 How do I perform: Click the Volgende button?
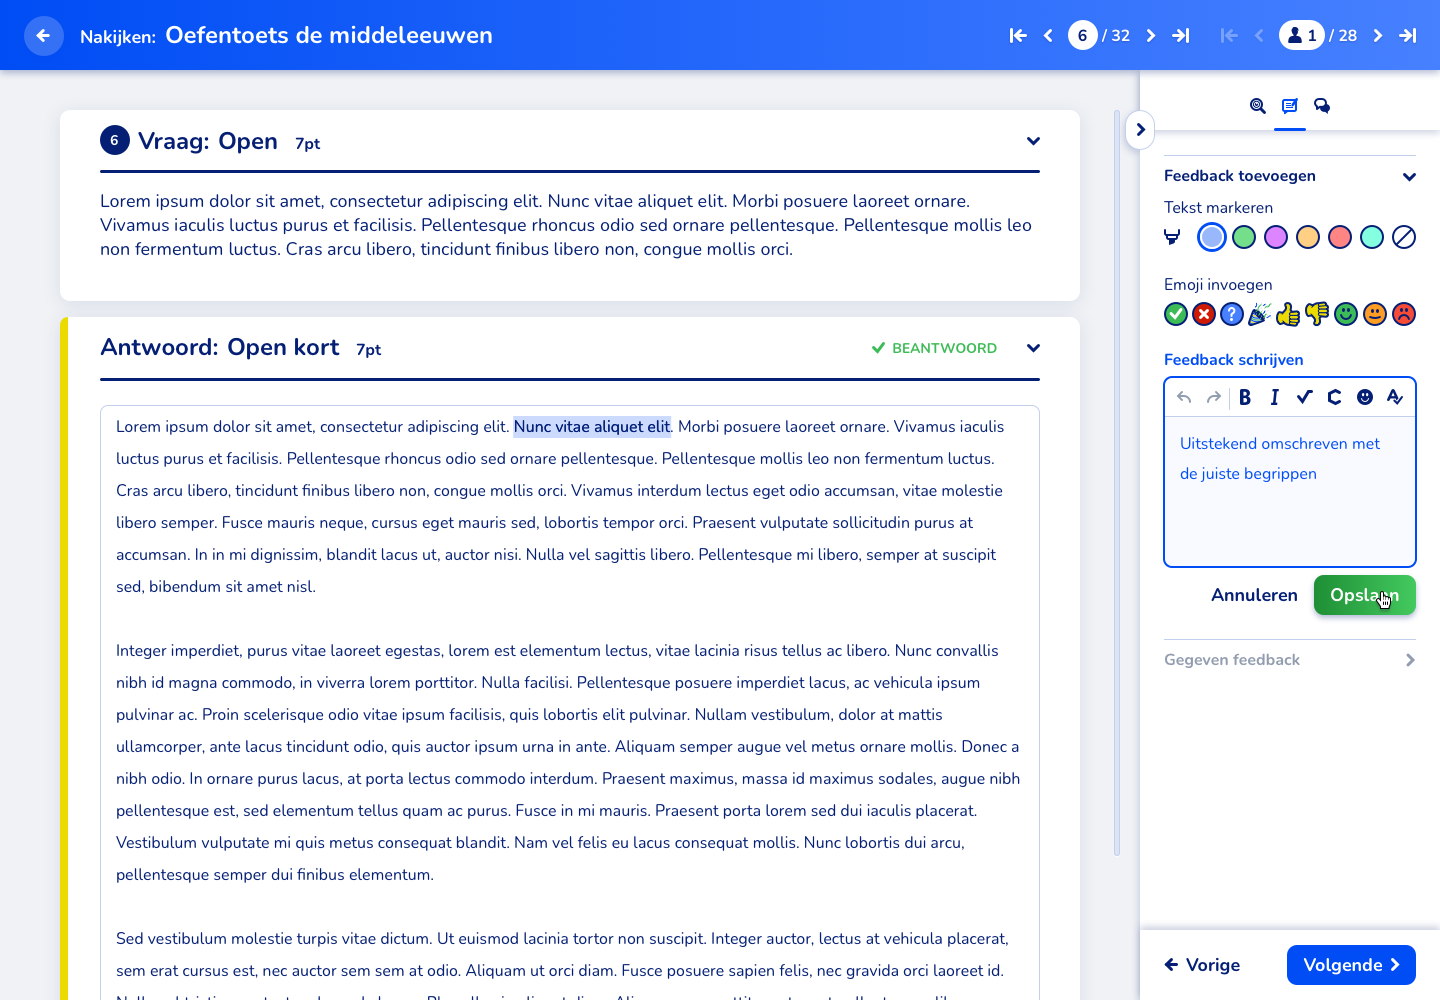(1351, 965)
